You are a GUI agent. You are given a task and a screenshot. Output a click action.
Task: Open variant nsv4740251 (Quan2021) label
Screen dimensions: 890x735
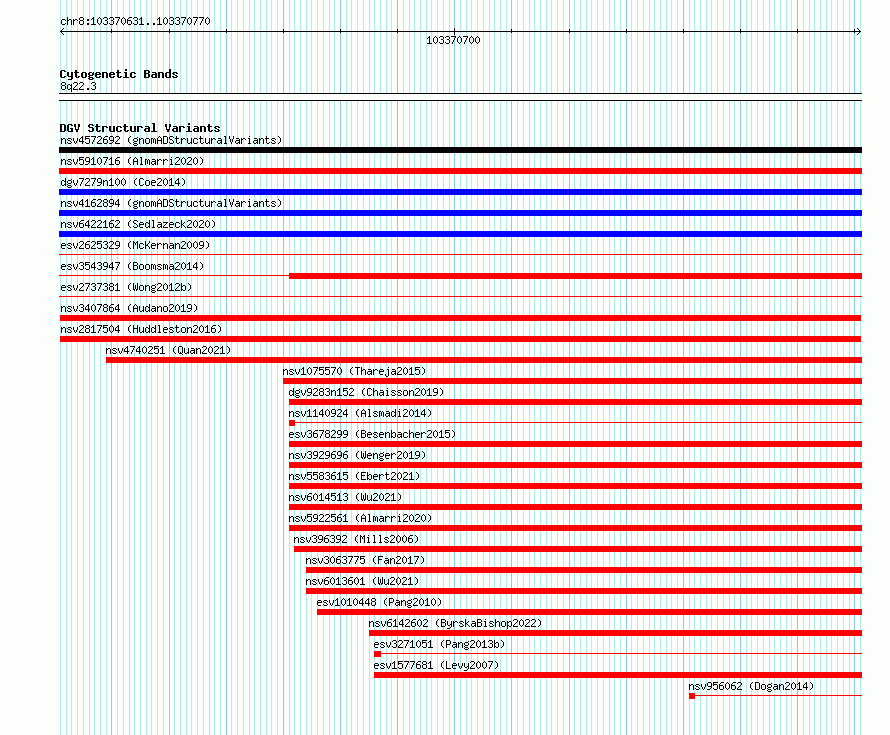tap(168, 350)
